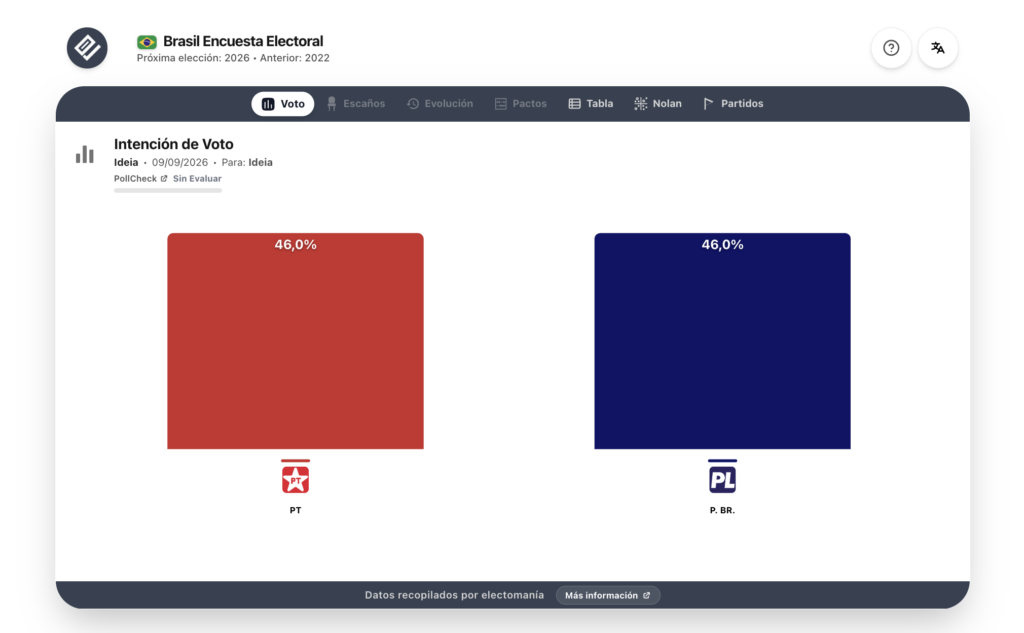Click the bar chart icon beside Intención de Voto
The image size is (1024, 633).
(84, 154)
